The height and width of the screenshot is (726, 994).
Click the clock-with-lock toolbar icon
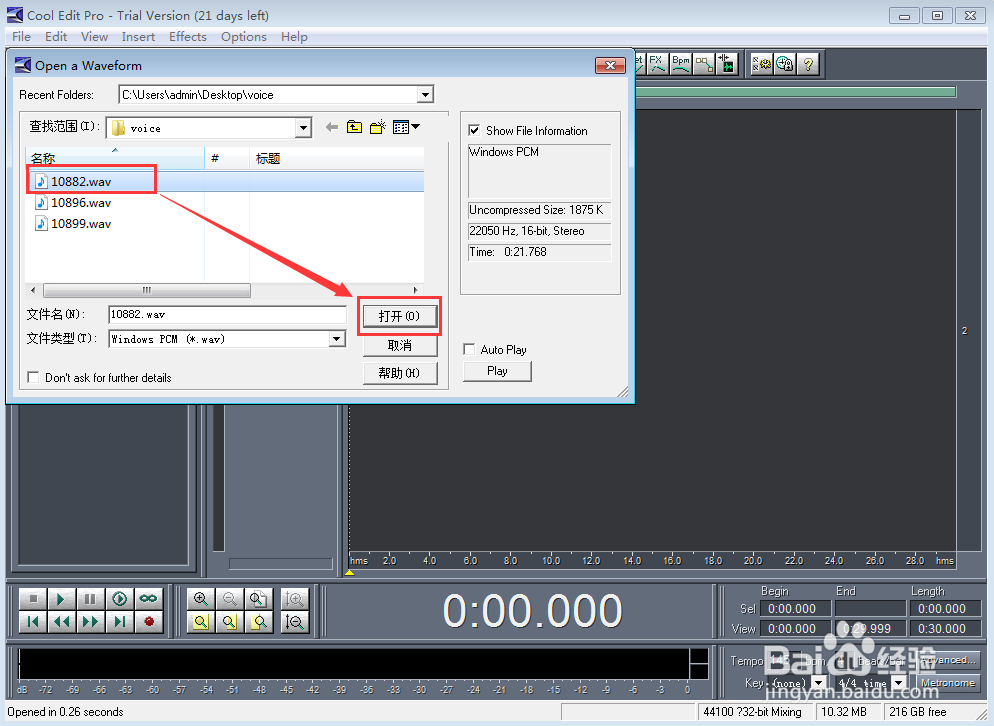coord(785,64)
